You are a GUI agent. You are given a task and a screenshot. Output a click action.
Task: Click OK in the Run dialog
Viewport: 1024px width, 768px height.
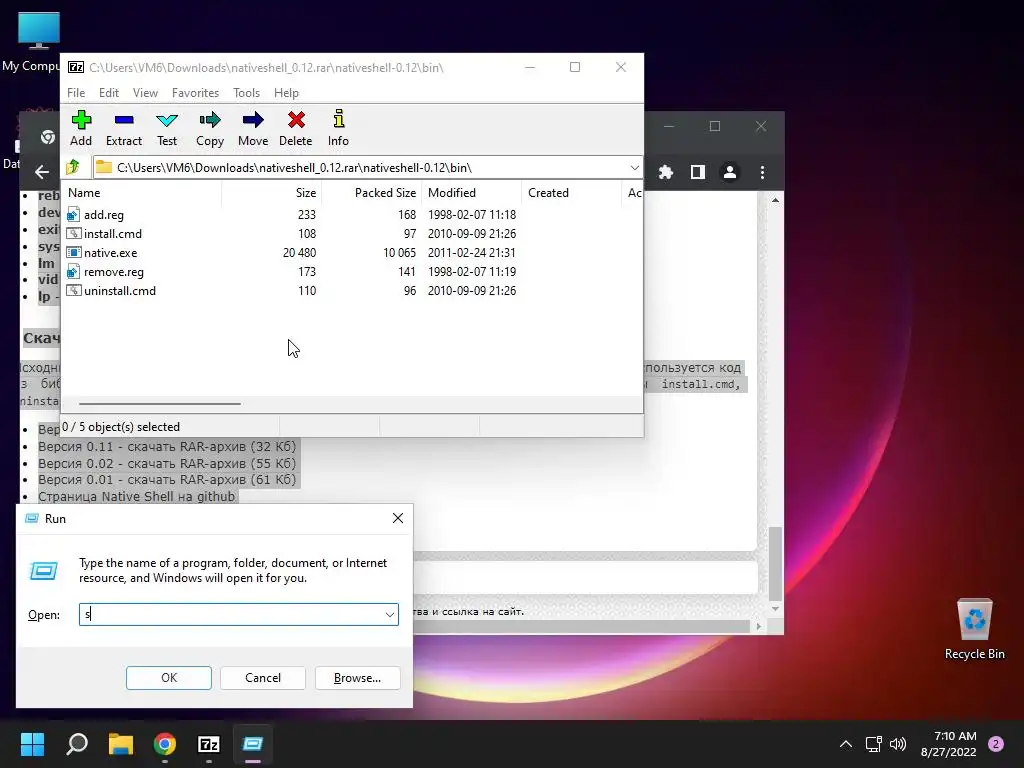168,678
